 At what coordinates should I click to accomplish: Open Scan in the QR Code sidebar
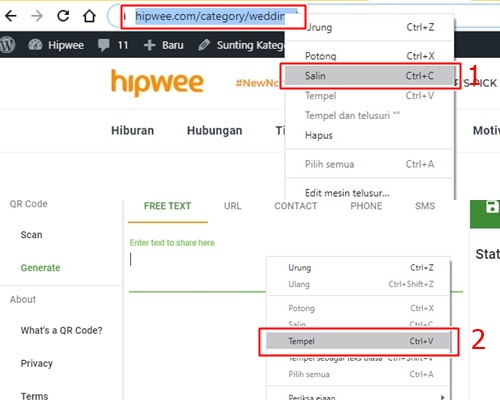point(31,235)
